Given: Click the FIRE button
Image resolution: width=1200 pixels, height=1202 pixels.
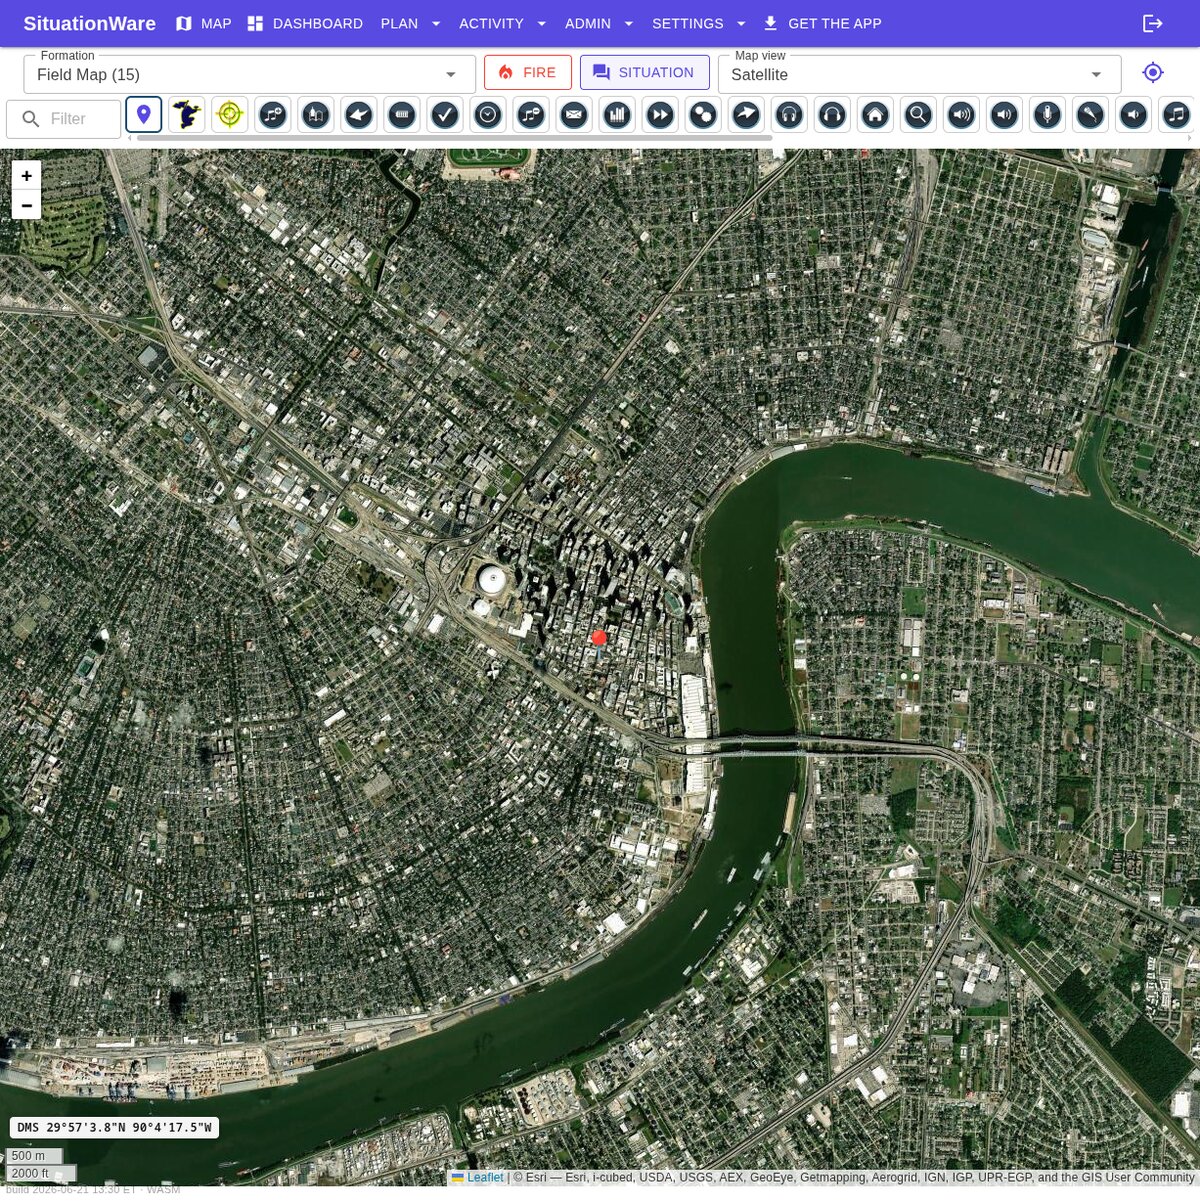Looking at the screenshot, I should pos(528,72).
